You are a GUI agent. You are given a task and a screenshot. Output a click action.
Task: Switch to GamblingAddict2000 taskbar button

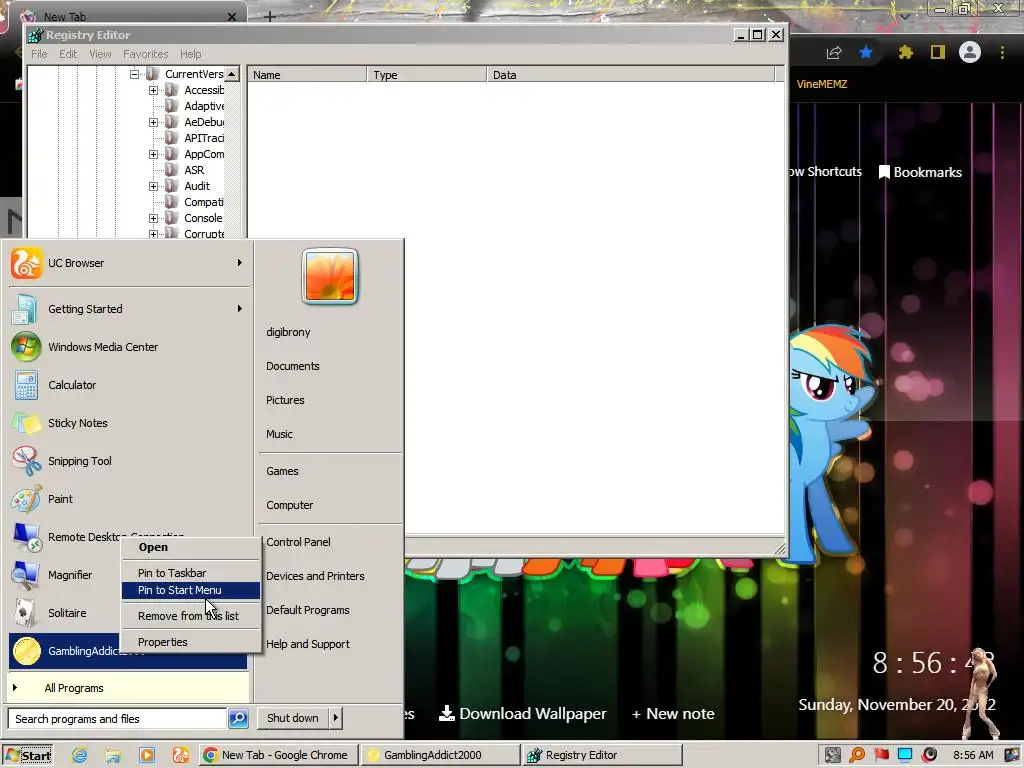tap(440, 755)
